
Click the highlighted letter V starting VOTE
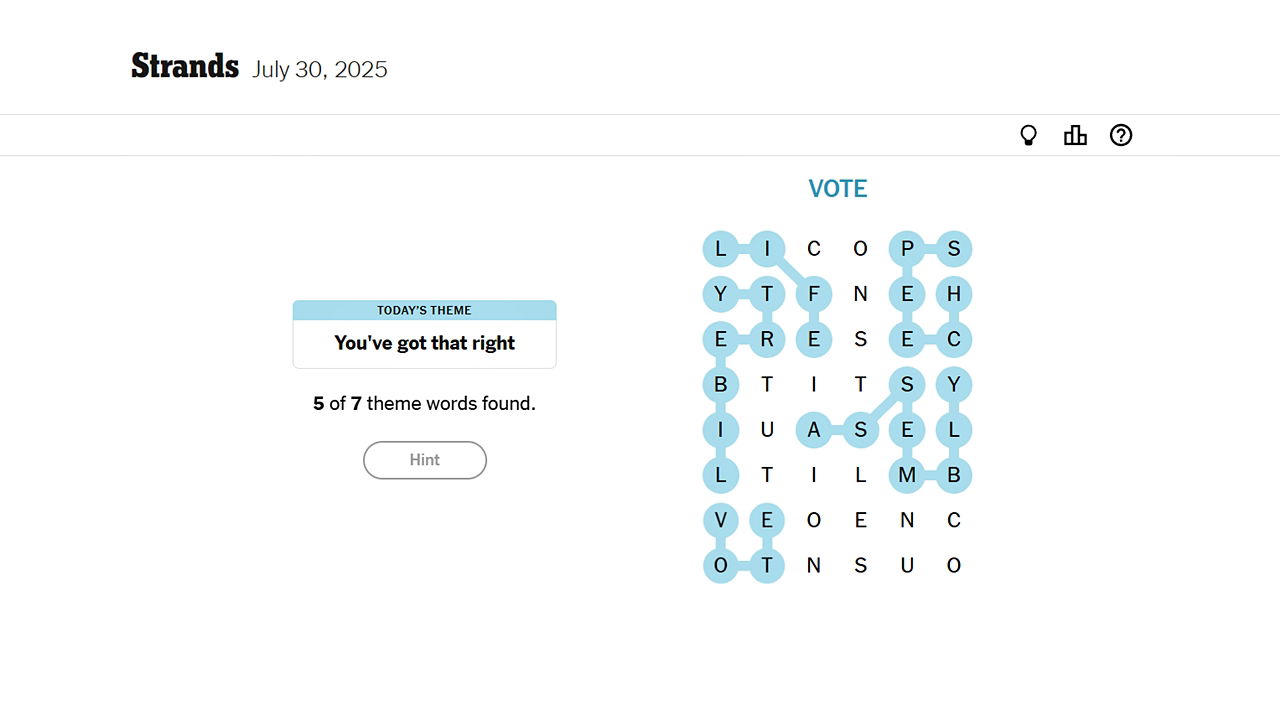(x=721, y=520)
